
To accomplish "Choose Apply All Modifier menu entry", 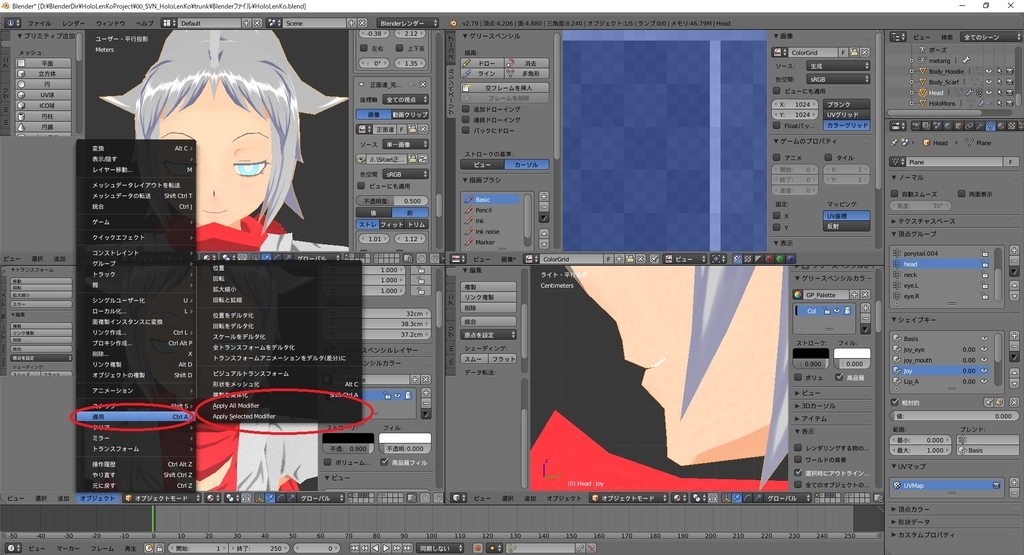I will point(236,405).
